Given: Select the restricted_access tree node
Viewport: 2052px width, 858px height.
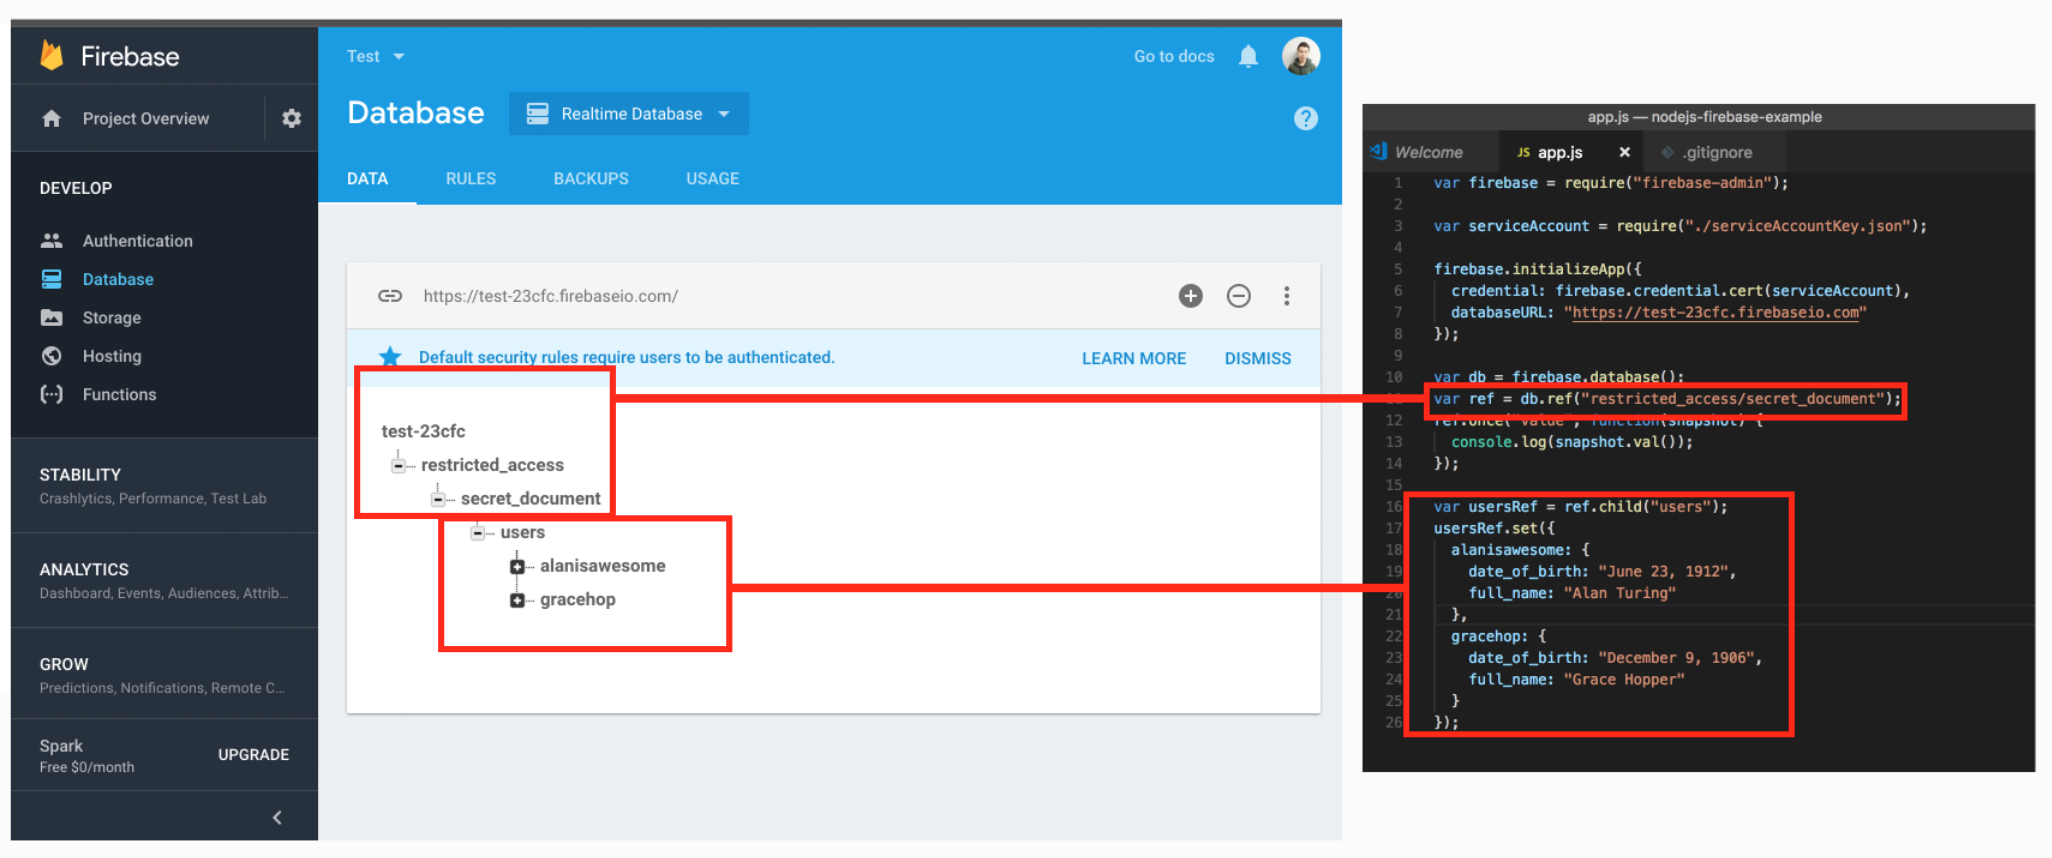Looking at the screenshot, I should (492, 465).
